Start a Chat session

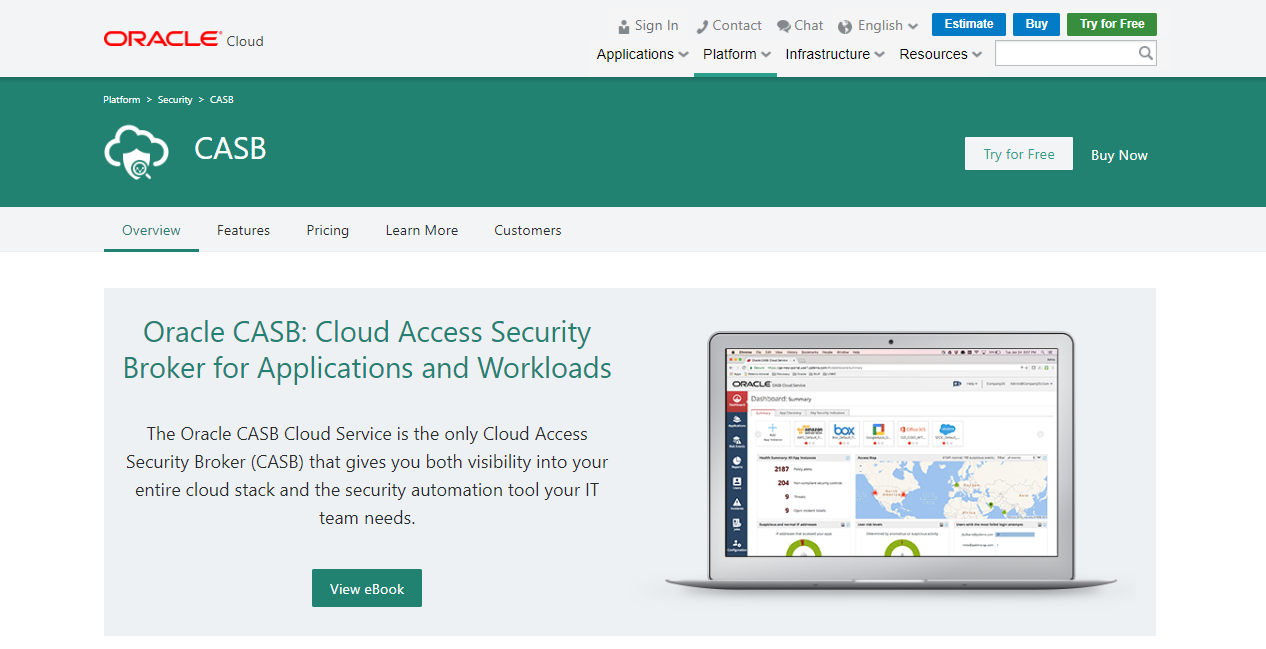(x=809, y=26)
